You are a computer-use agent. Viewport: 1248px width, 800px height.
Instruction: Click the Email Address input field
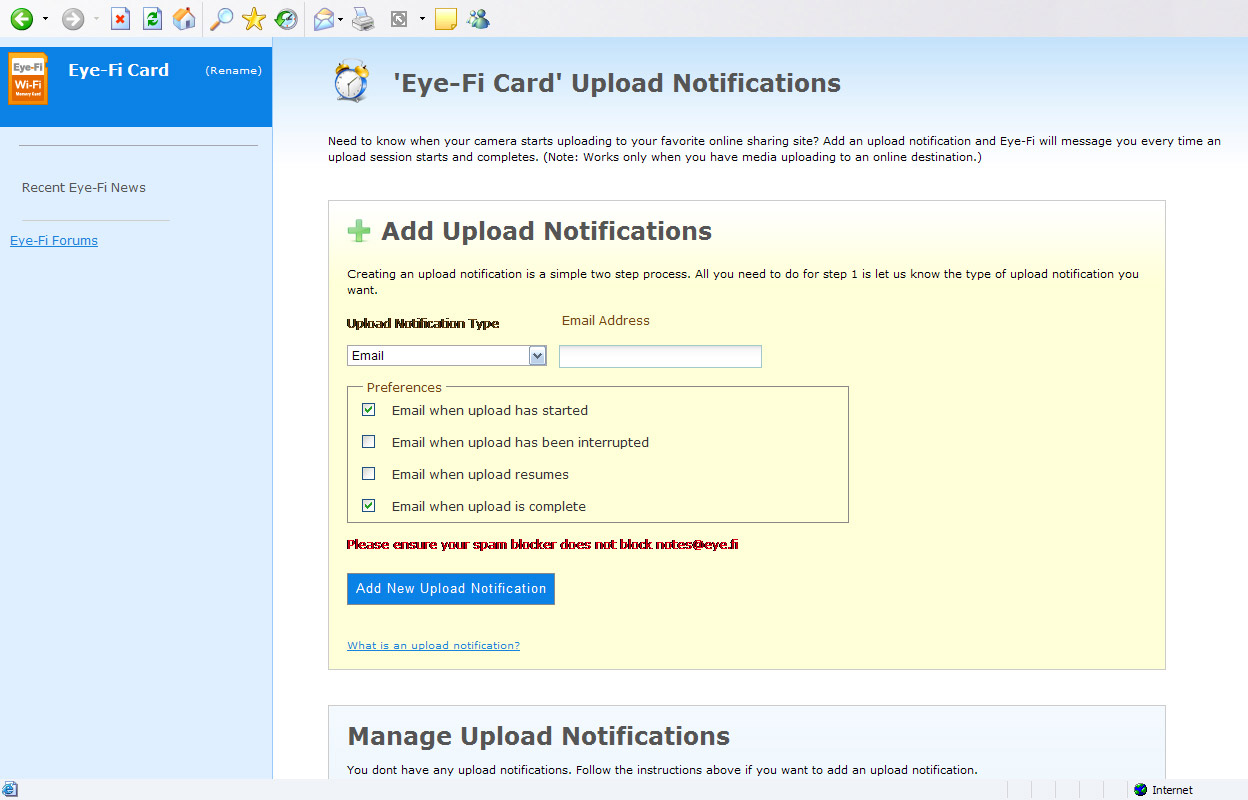[660, 356]
